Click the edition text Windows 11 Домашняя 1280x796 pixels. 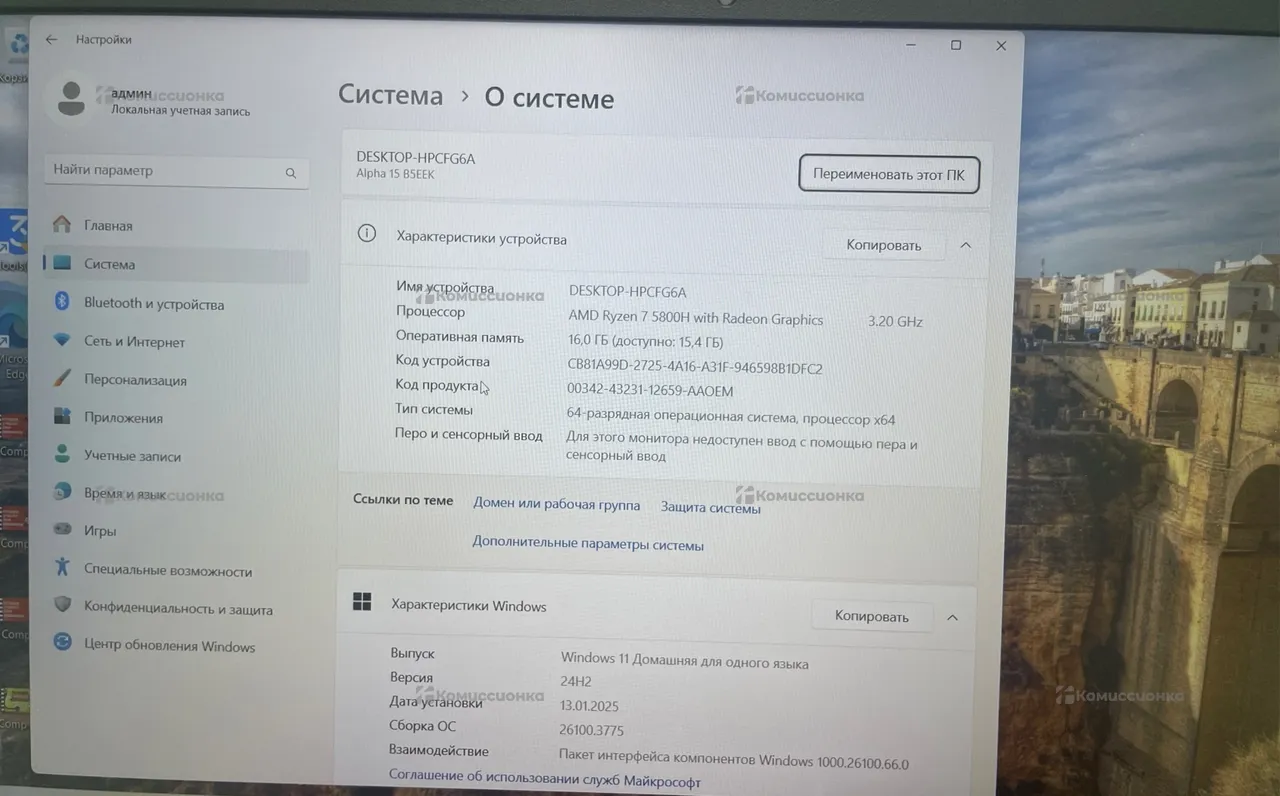[x=685, y=659]
